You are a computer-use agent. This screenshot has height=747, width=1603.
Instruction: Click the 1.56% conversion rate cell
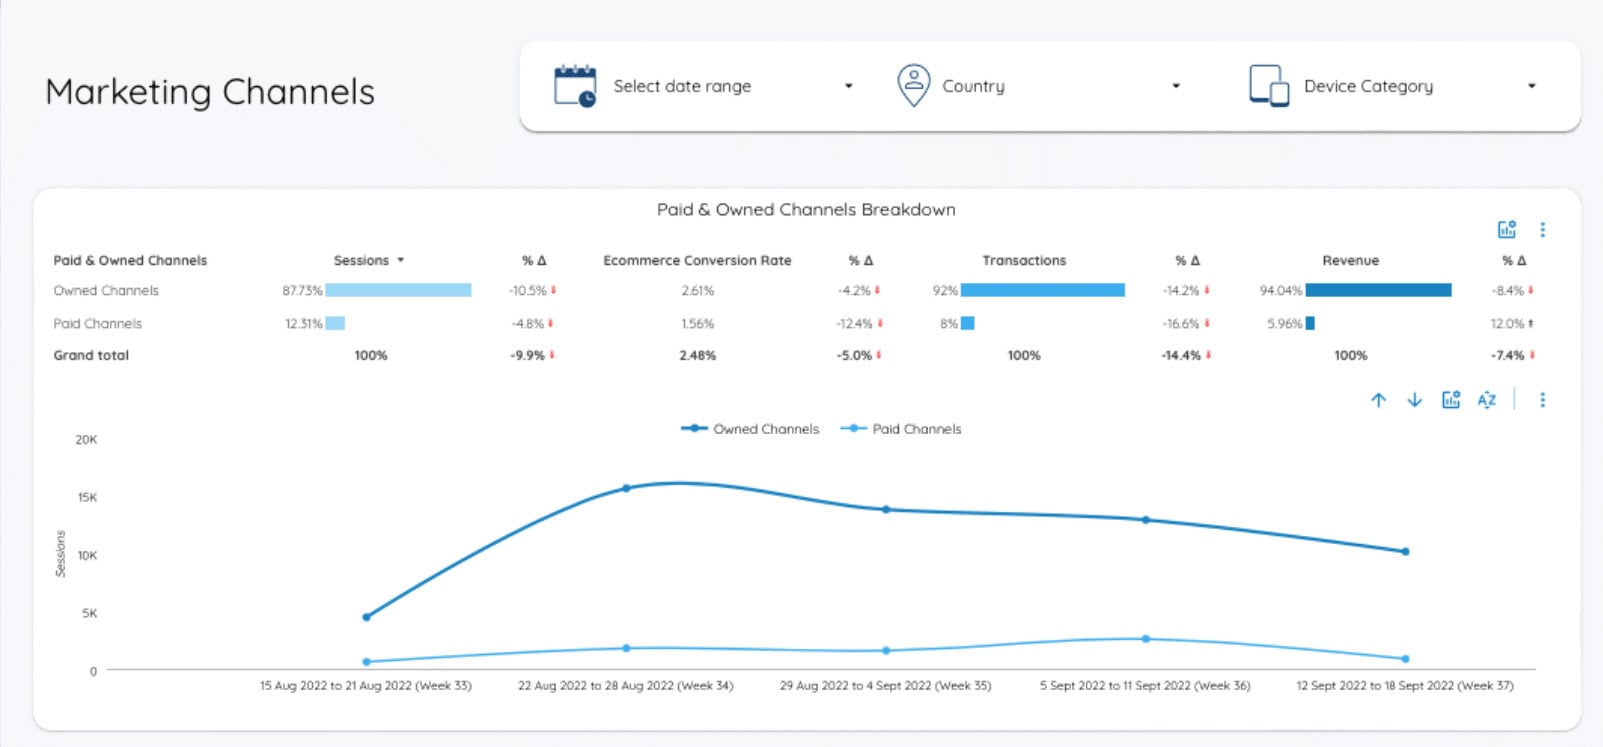click(697, 324)
